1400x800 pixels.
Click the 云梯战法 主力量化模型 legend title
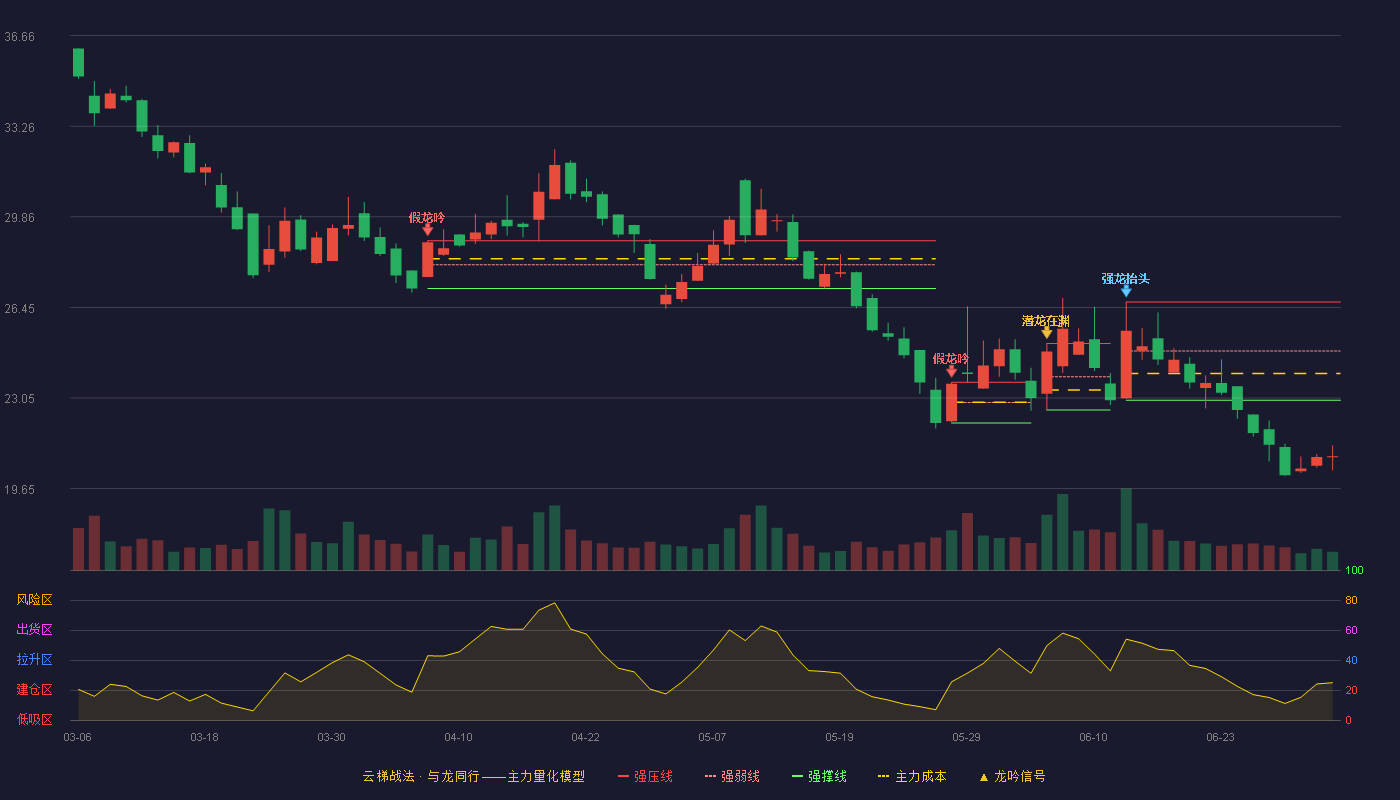click(x=473, y=777)
